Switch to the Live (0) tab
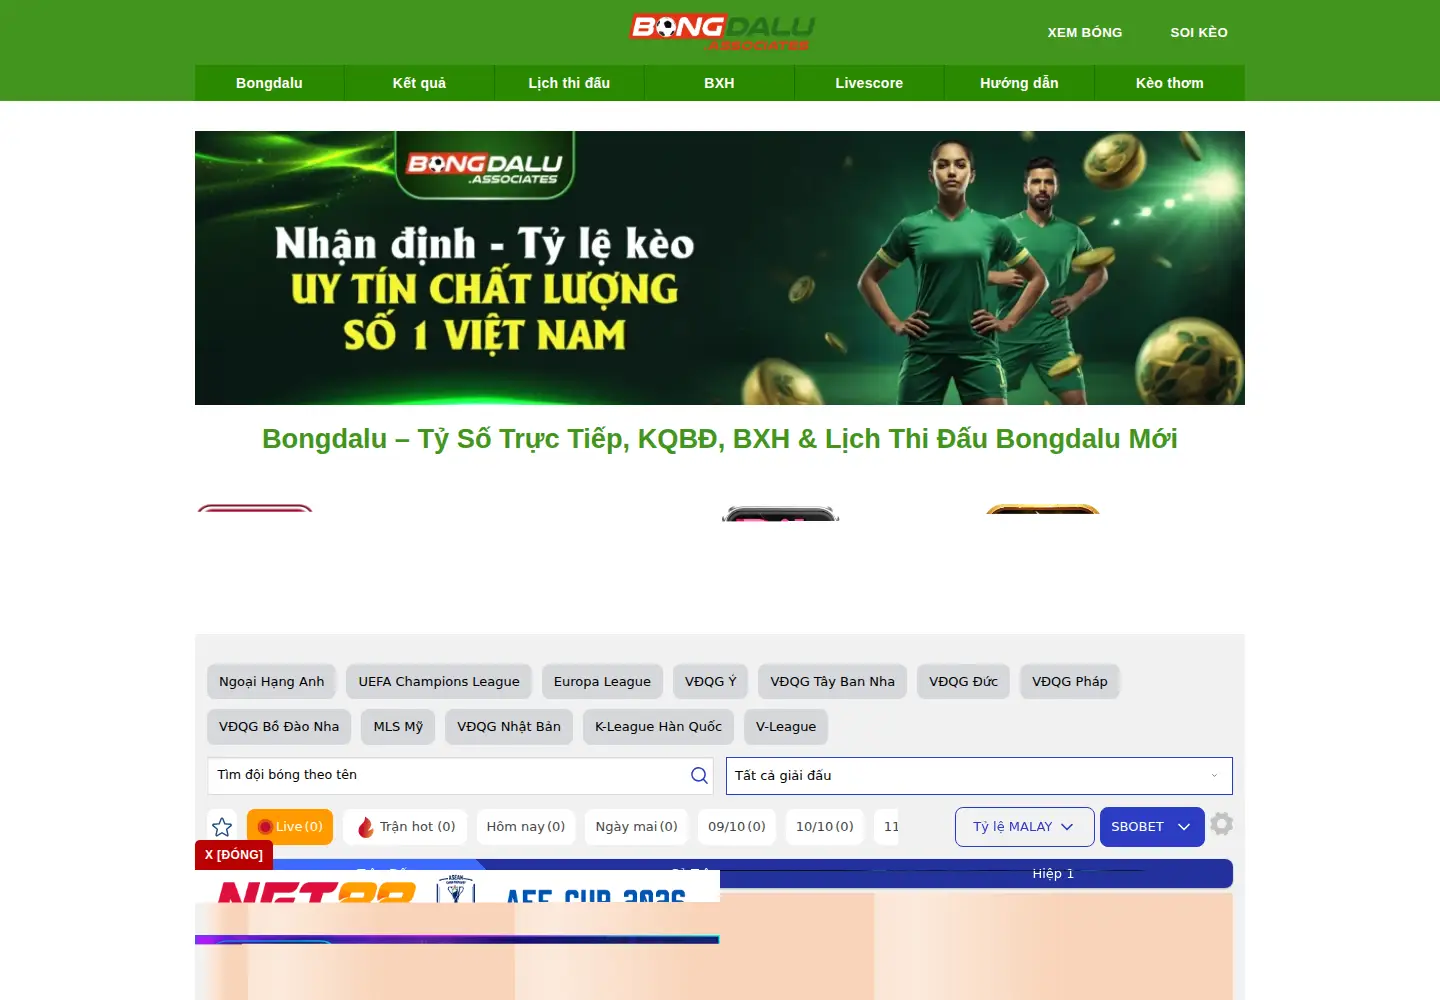The image size is (1440, 1000). point(290,827)
